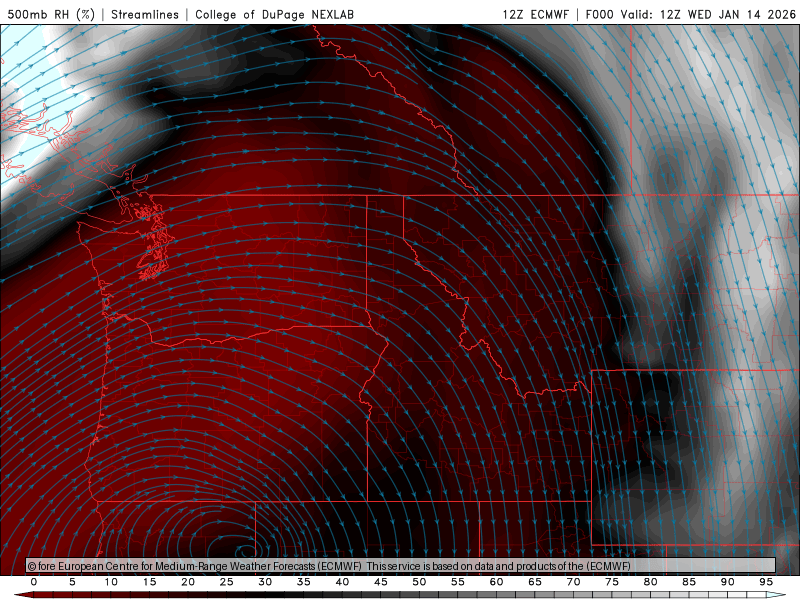Image resolution: width=800 pixels, height=600 pixels.
Task: Choose the "70" legend value
Action: tap(573, 582)
